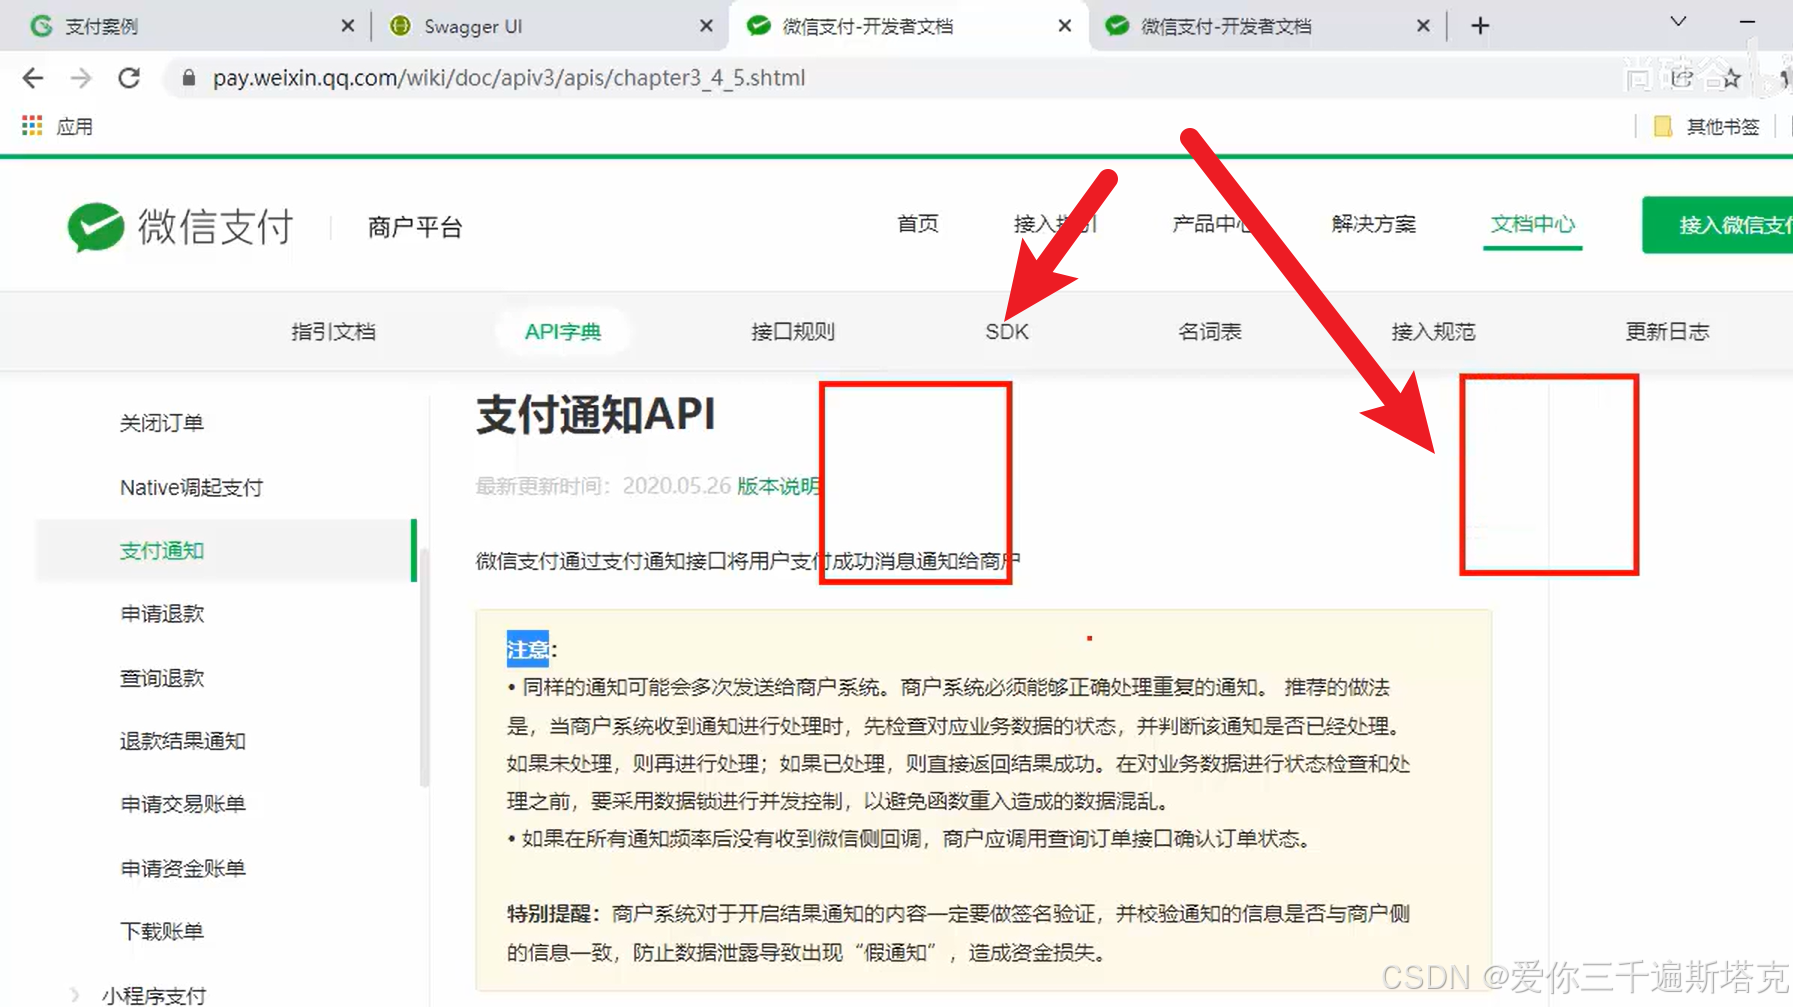Click the 应用 bookmarks label
Viewport: 1793px width, 1007px height.
(x=75, y=126)
